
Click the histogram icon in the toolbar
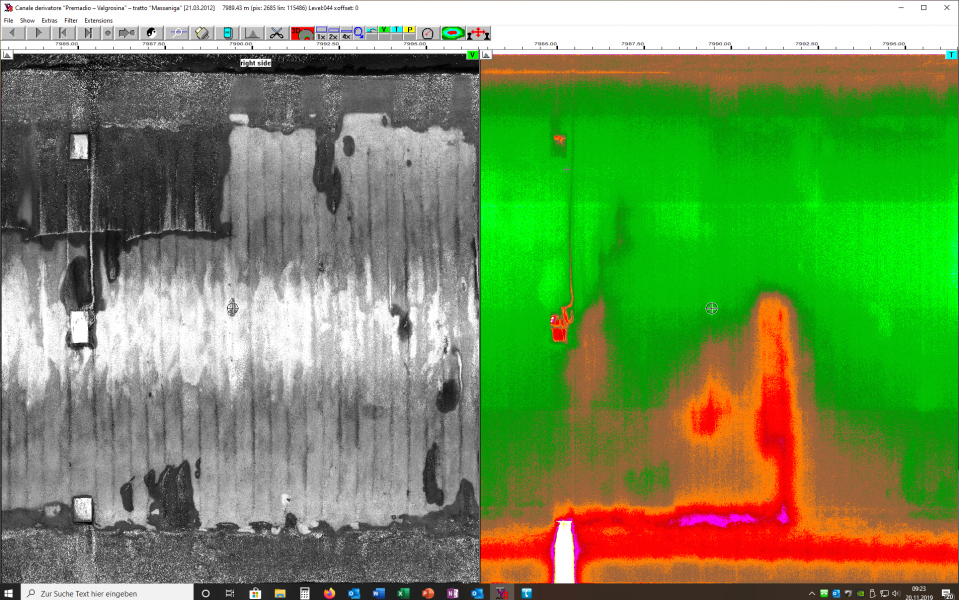252,33
